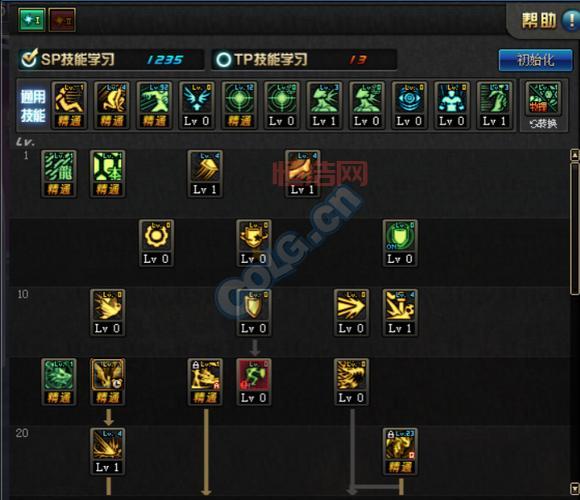Click the 转换 switch skill icon
Viewport: 580px width, 500px height.
point(543,105)
